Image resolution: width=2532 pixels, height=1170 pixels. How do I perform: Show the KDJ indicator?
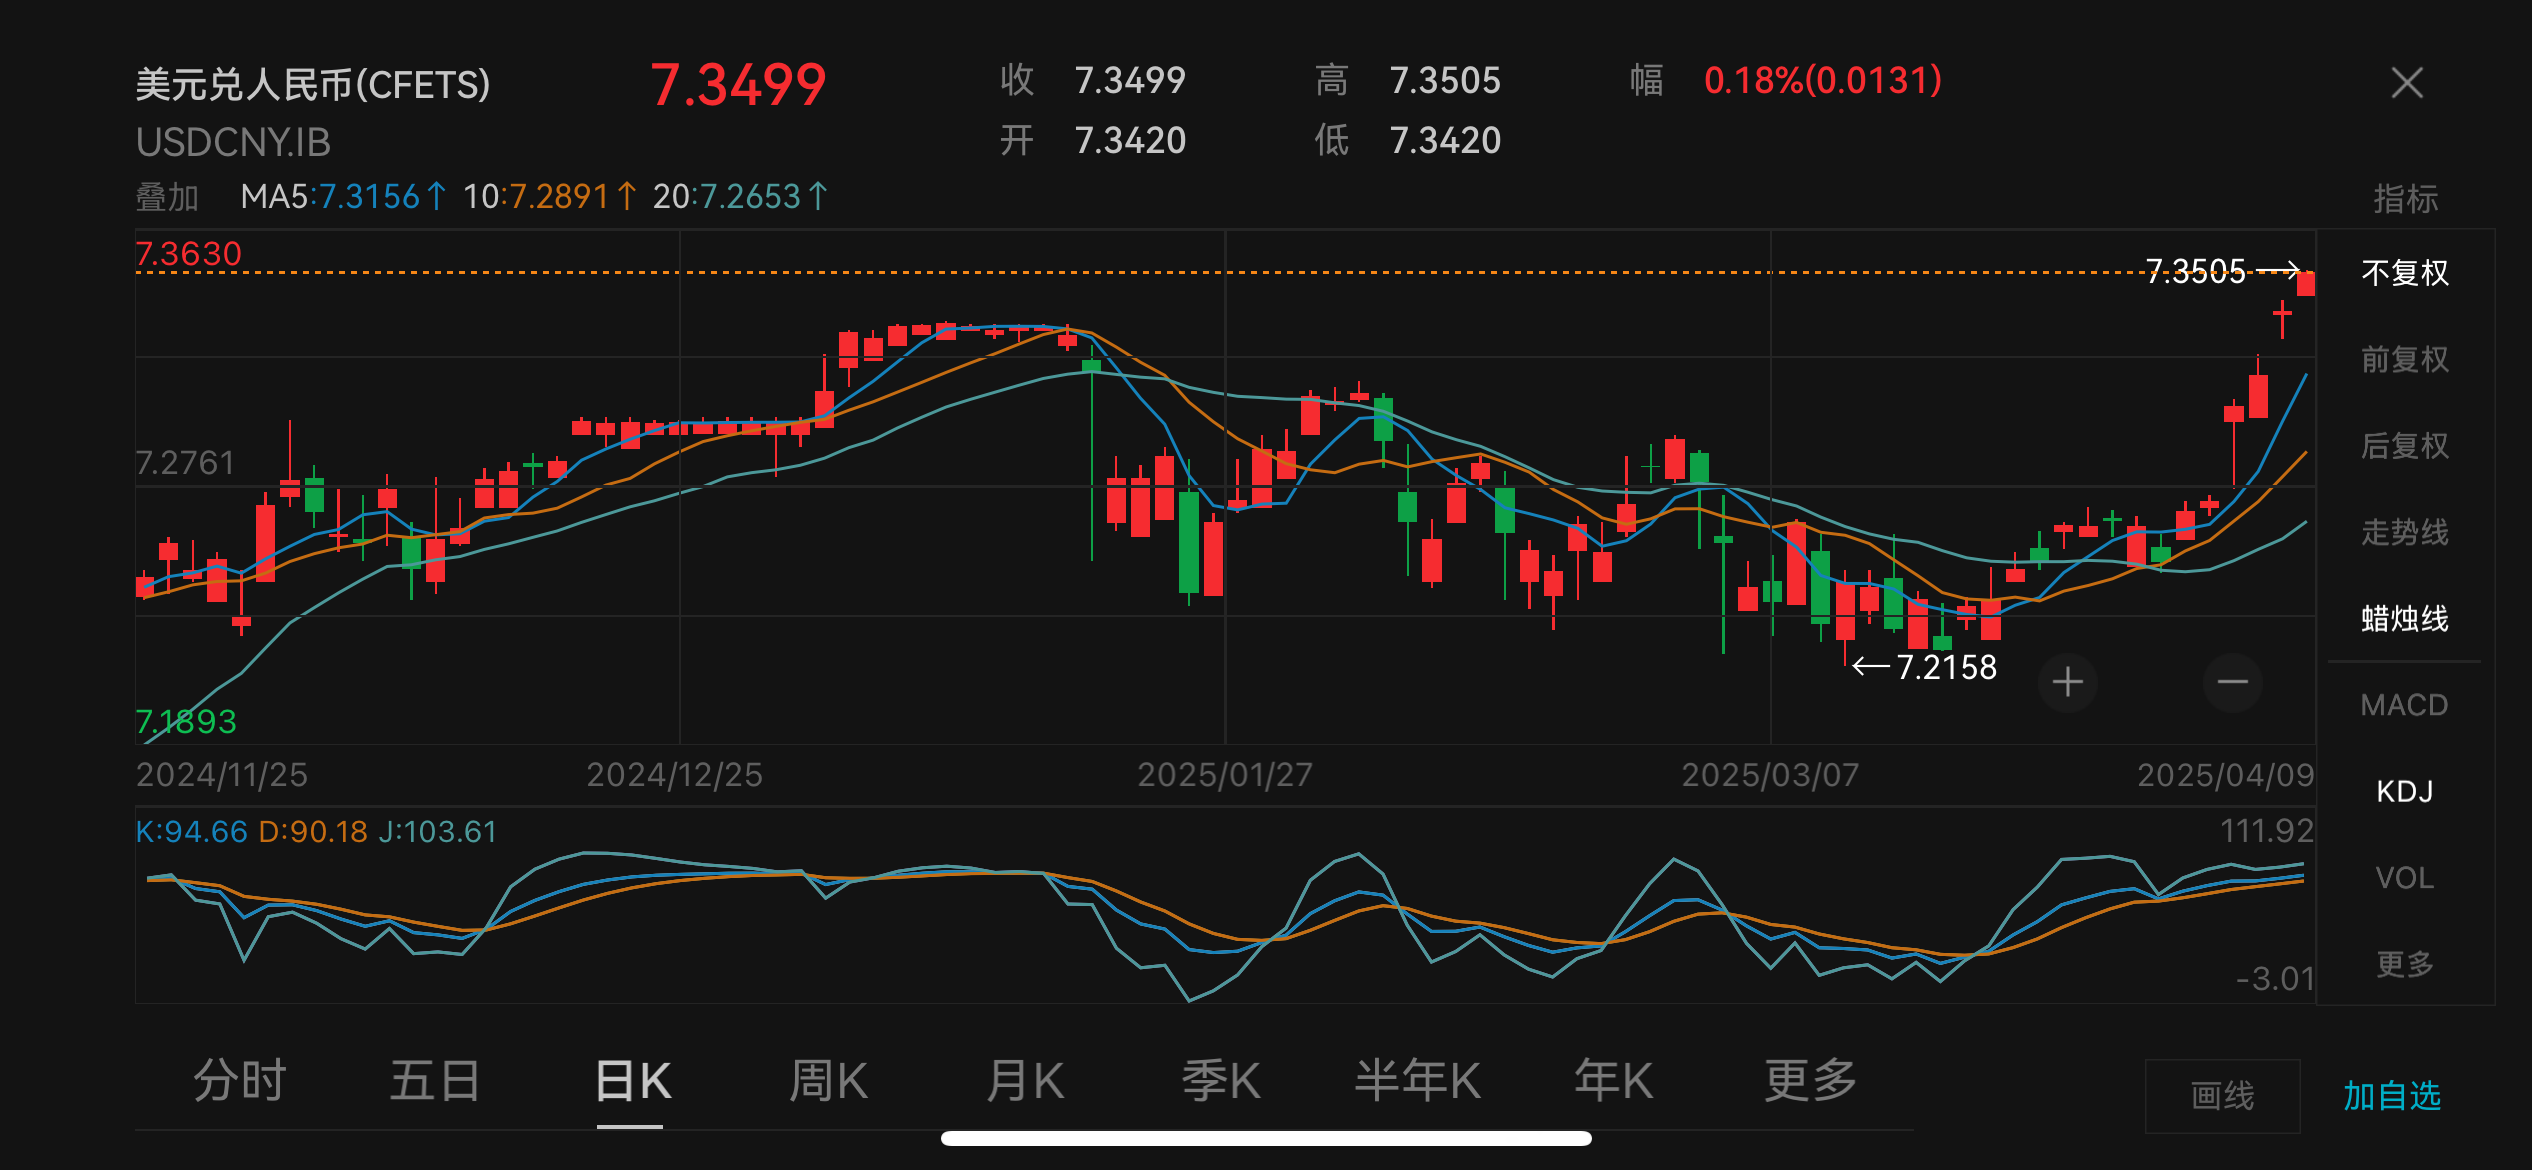click(x=2404, y=792)
